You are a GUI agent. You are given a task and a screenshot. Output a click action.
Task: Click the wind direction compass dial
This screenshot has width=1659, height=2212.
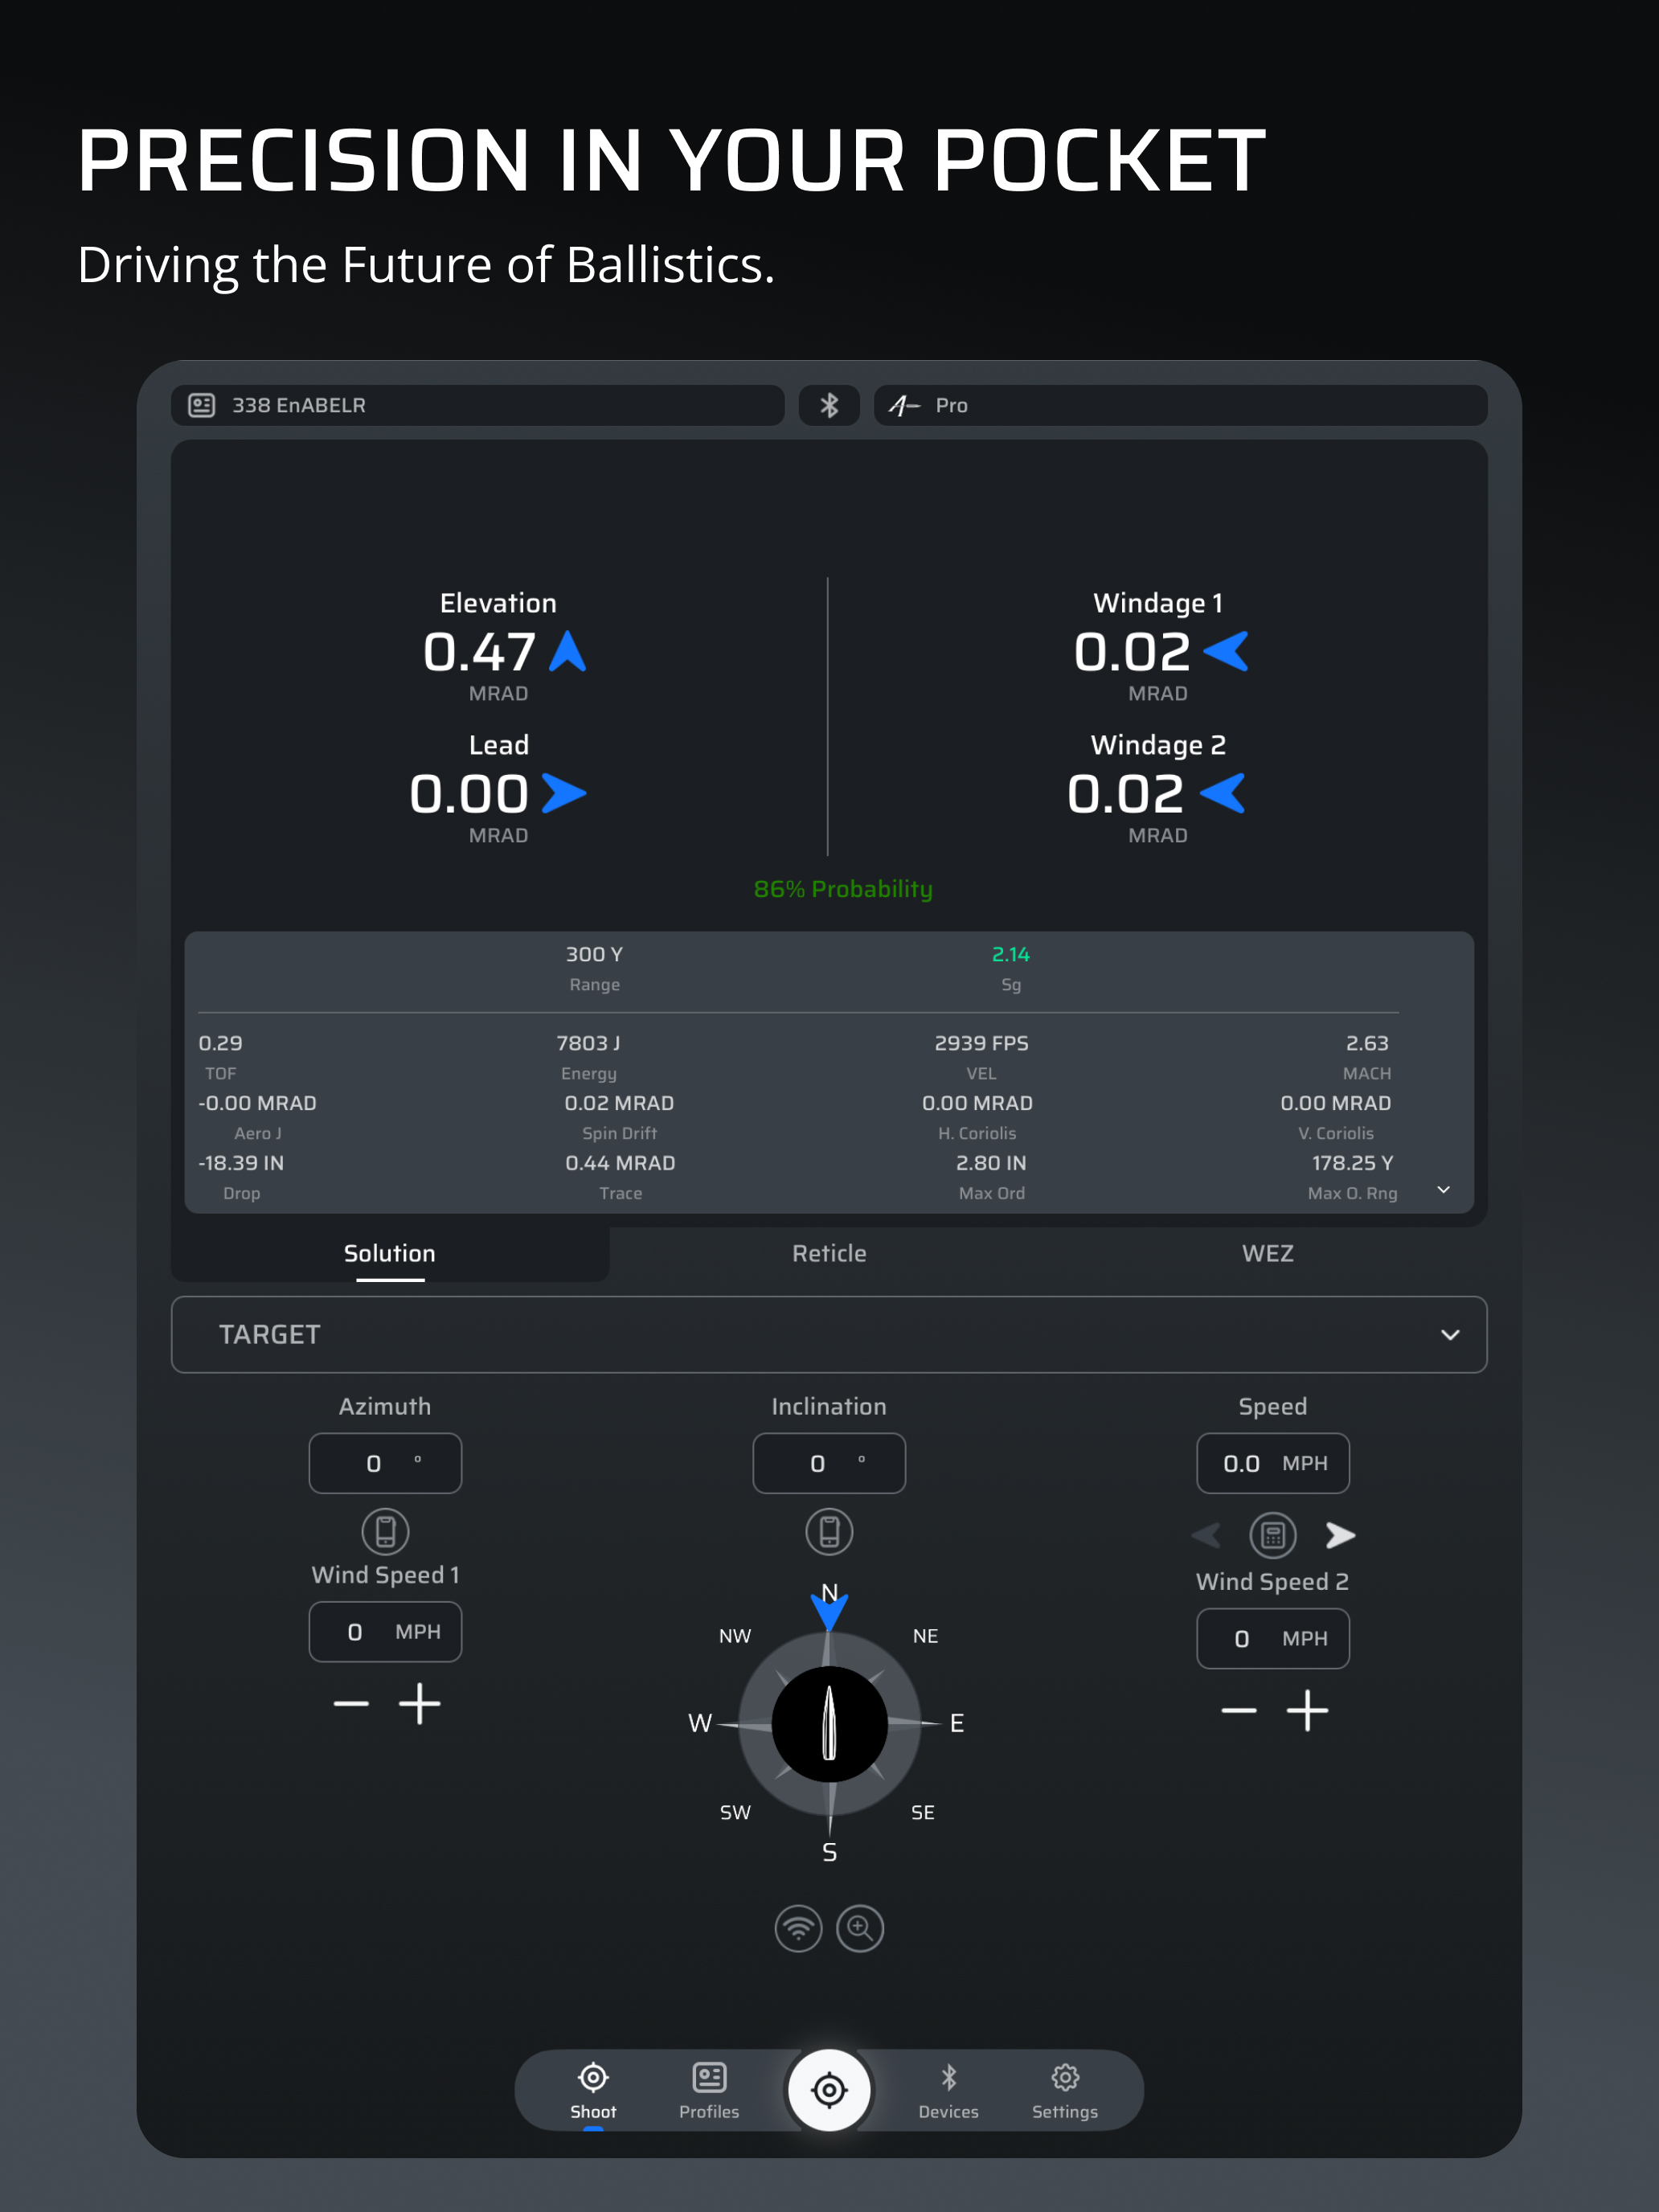coord(829,1723)
